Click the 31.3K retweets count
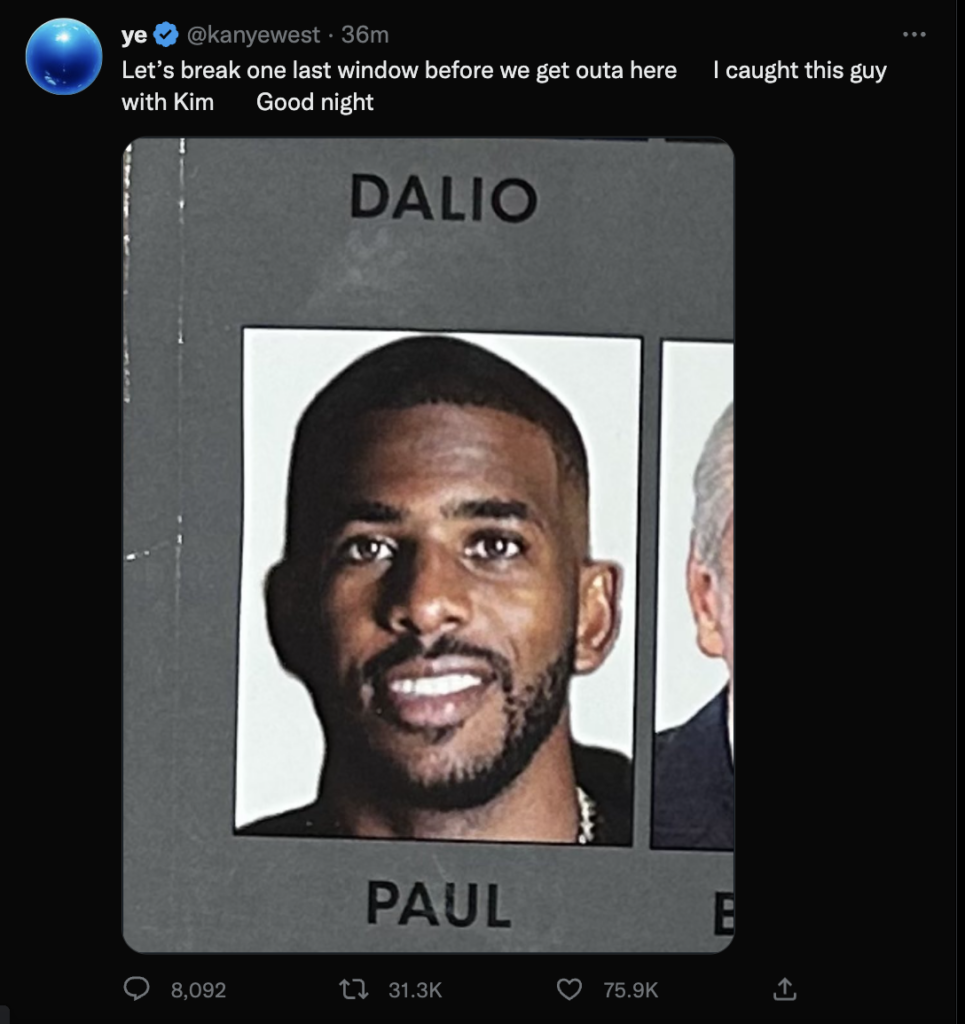The image size is (965, 1024). click(415, 990)
